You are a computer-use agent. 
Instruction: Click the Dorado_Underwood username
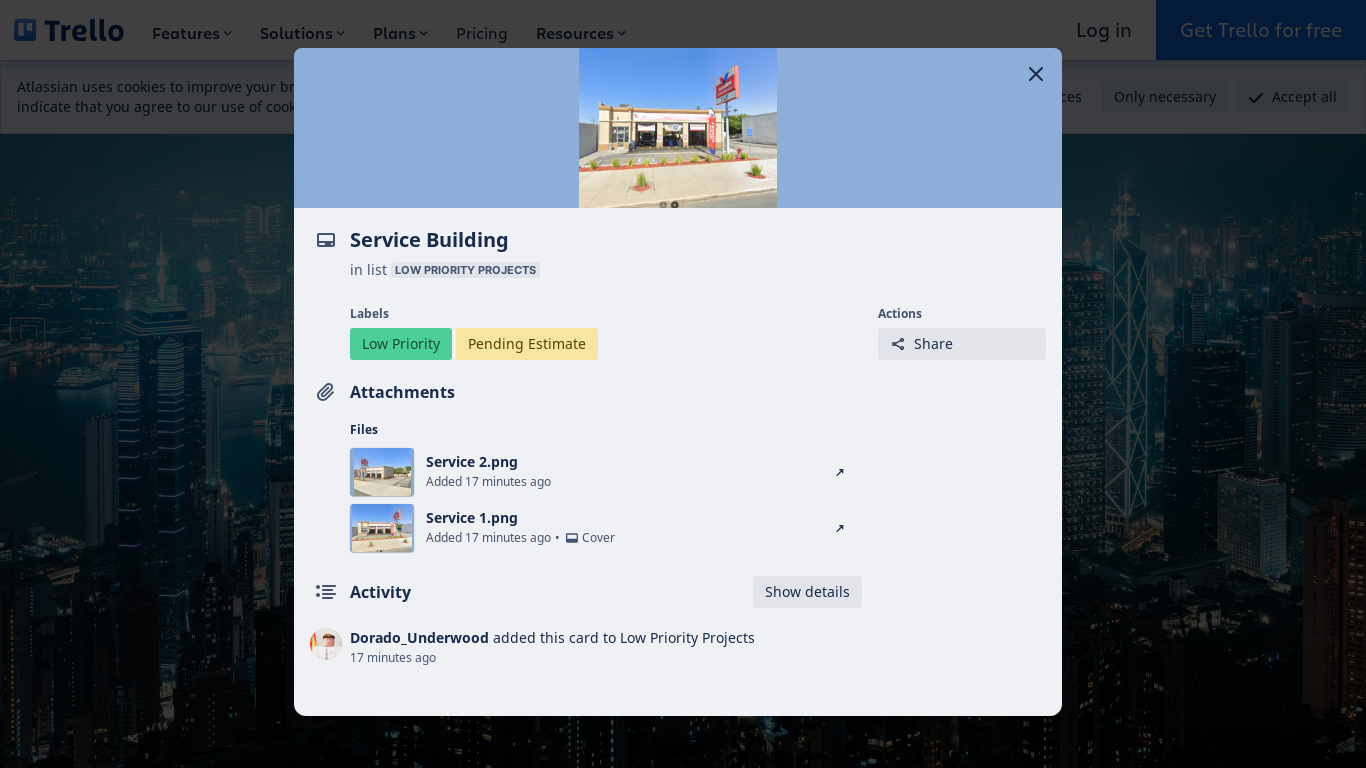(419, 638)
